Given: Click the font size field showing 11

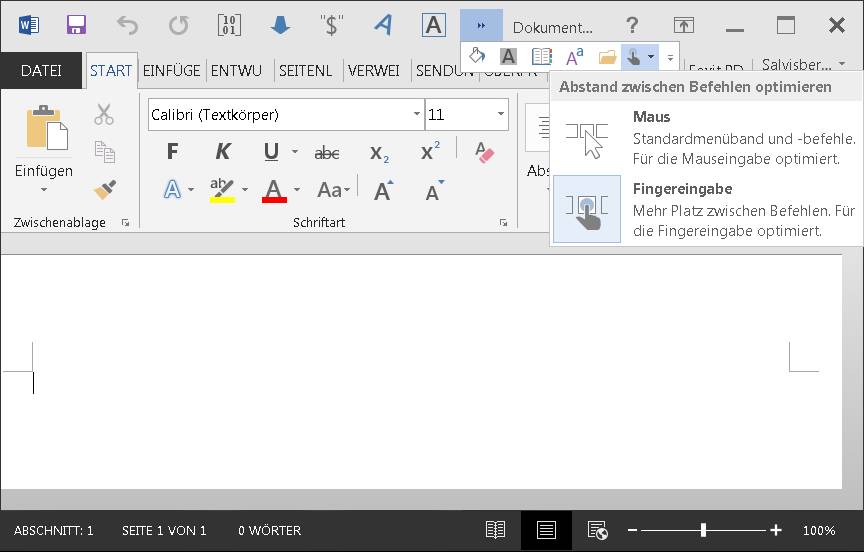Looking at the screenshot, I should click(460, 115).
